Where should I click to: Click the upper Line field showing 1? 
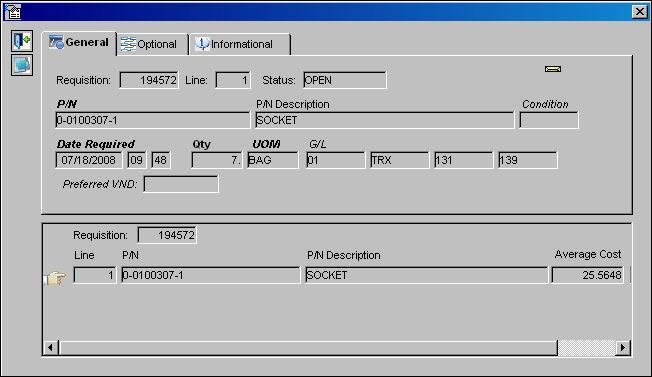click(x=233, y=80)
